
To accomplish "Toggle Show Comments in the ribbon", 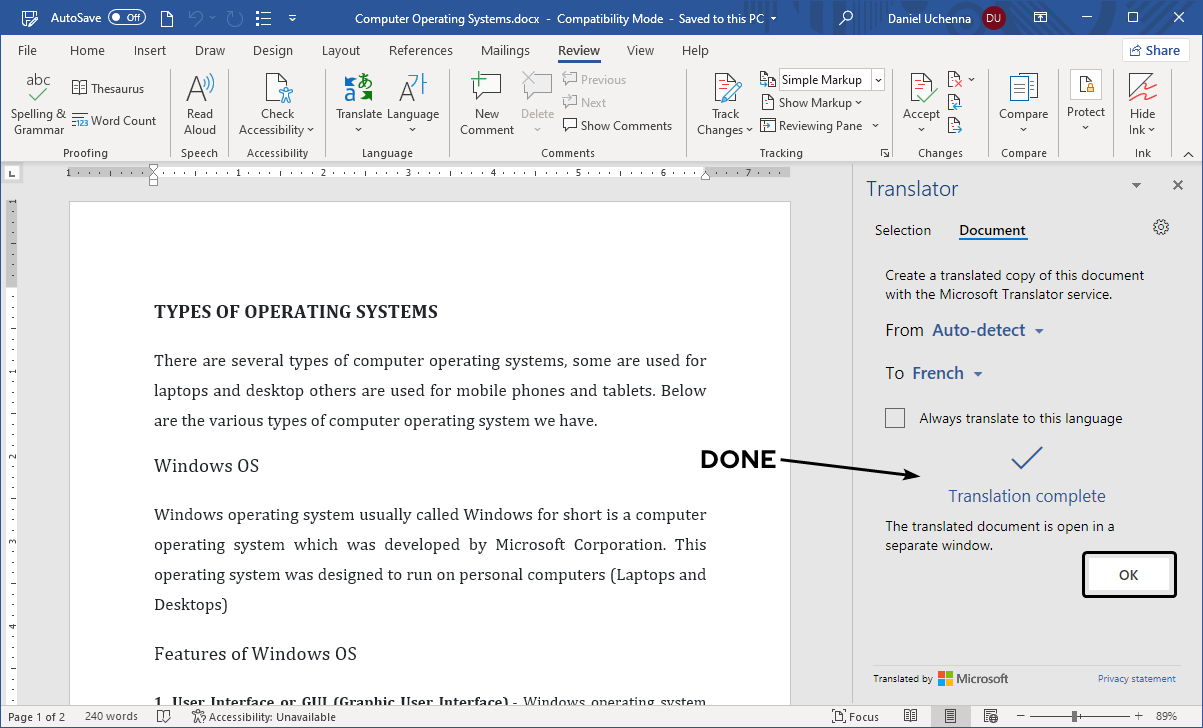I will (x=617, y=125).
